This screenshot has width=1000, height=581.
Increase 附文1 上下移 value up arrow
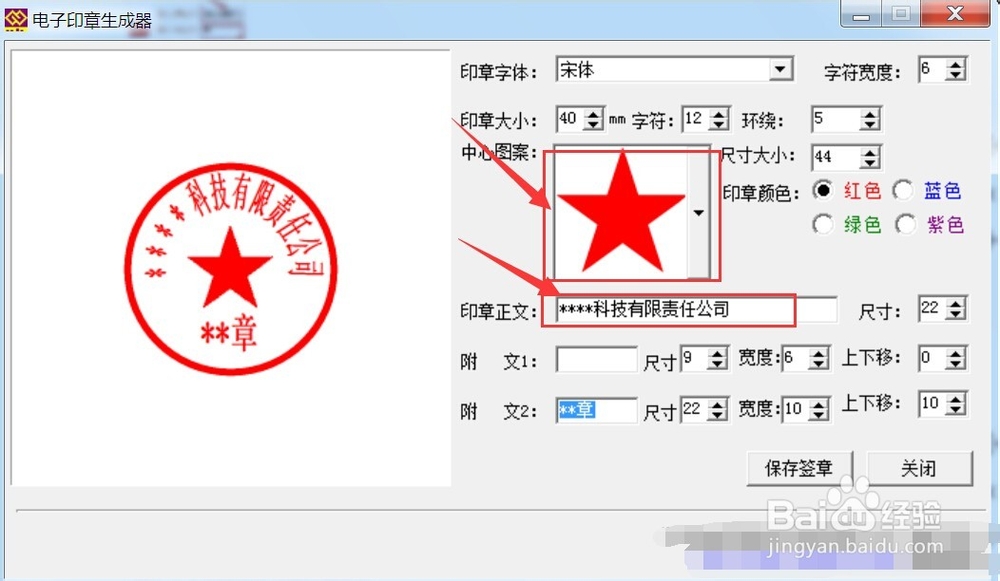955,353
